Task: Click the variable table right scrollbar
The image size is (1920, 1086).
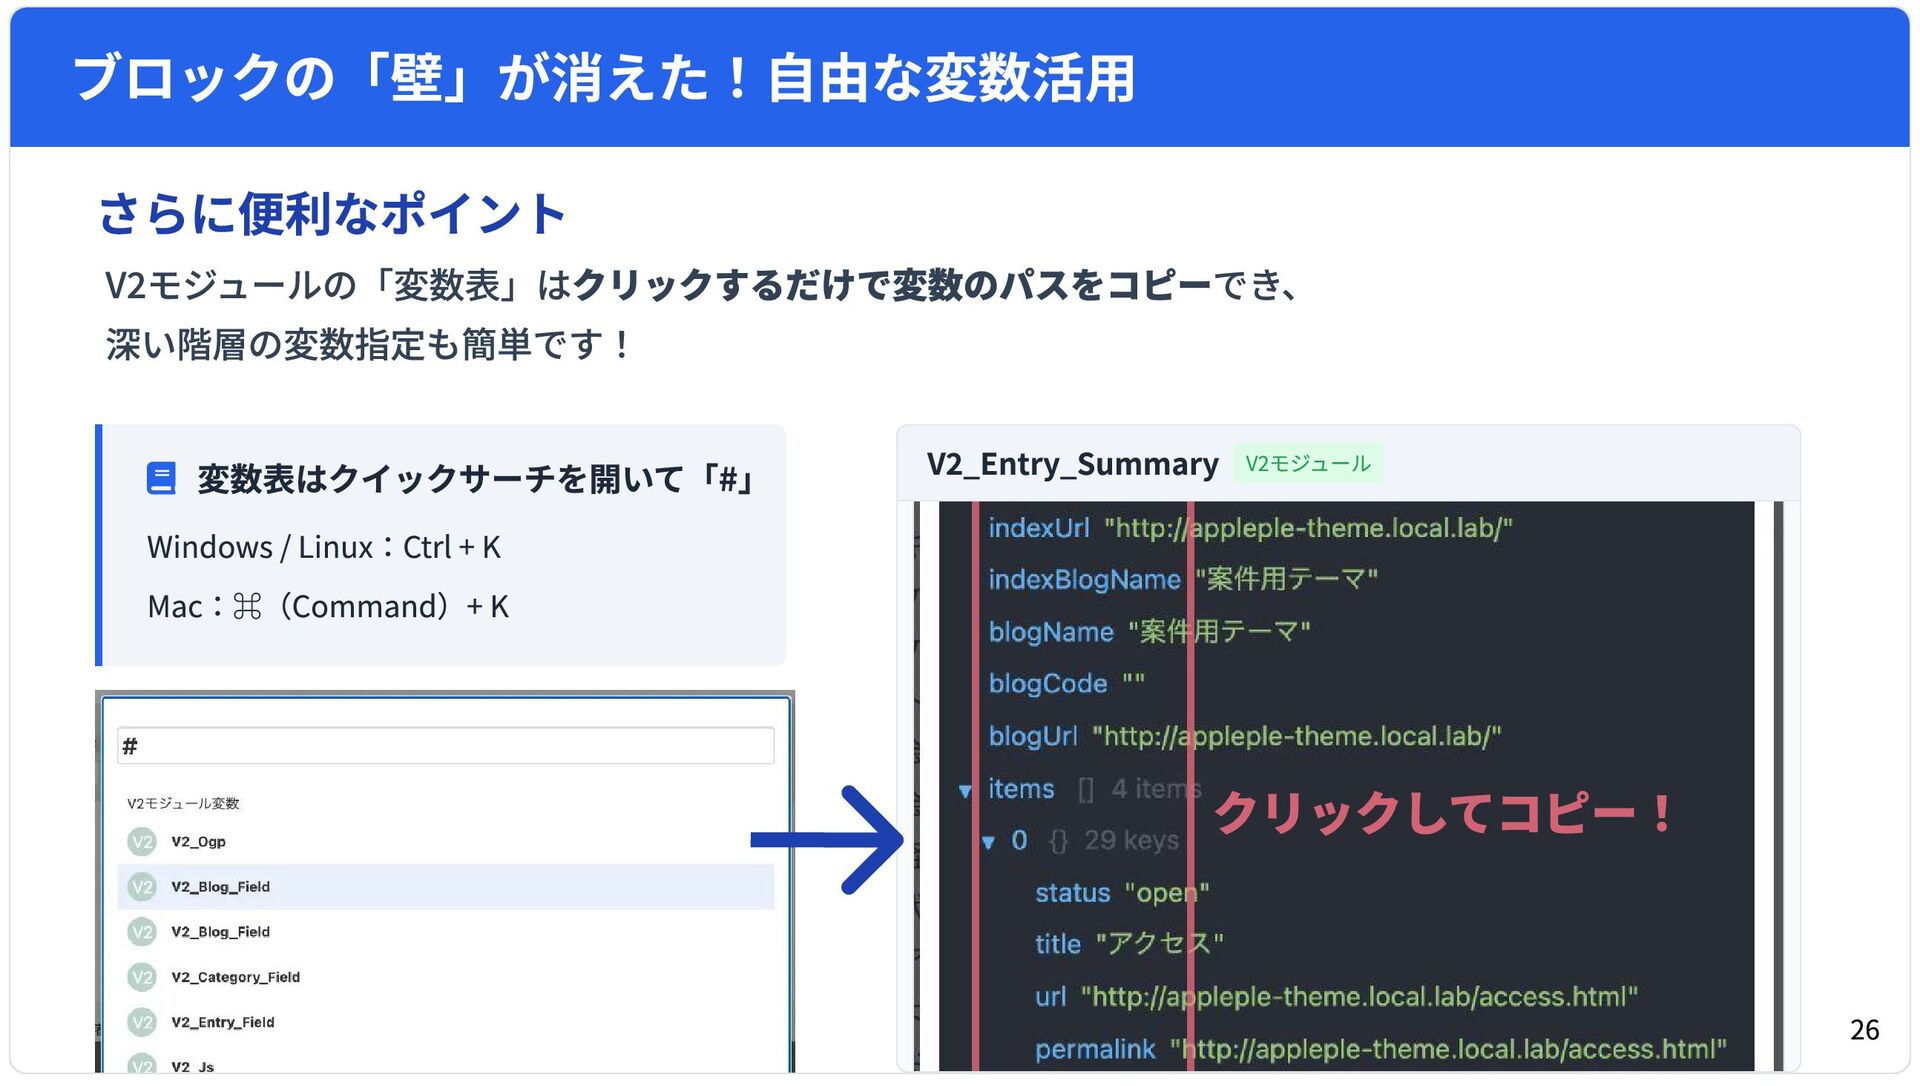Action: click(1778, 785)
